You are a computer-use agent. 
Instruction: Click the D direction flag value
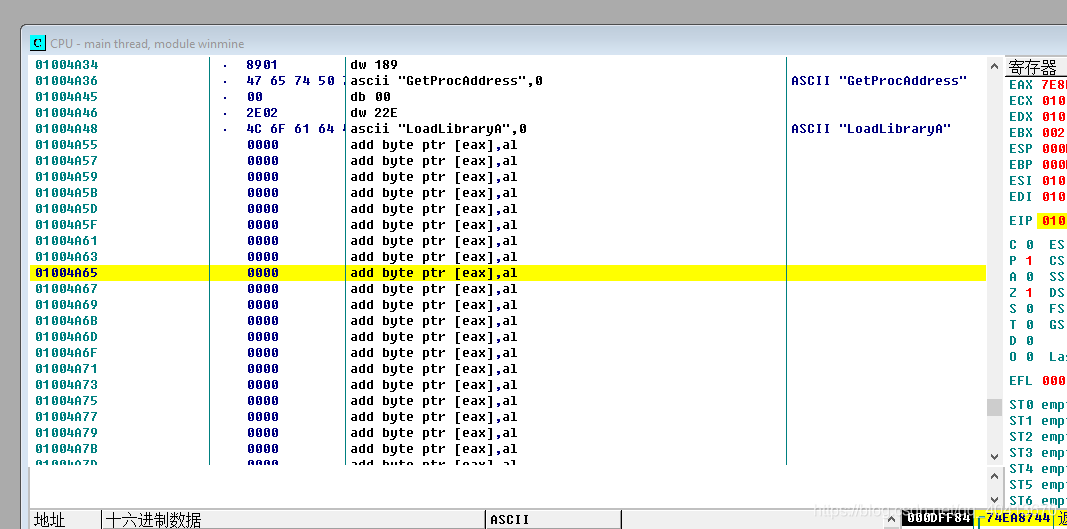click(x=1030, y=341)
